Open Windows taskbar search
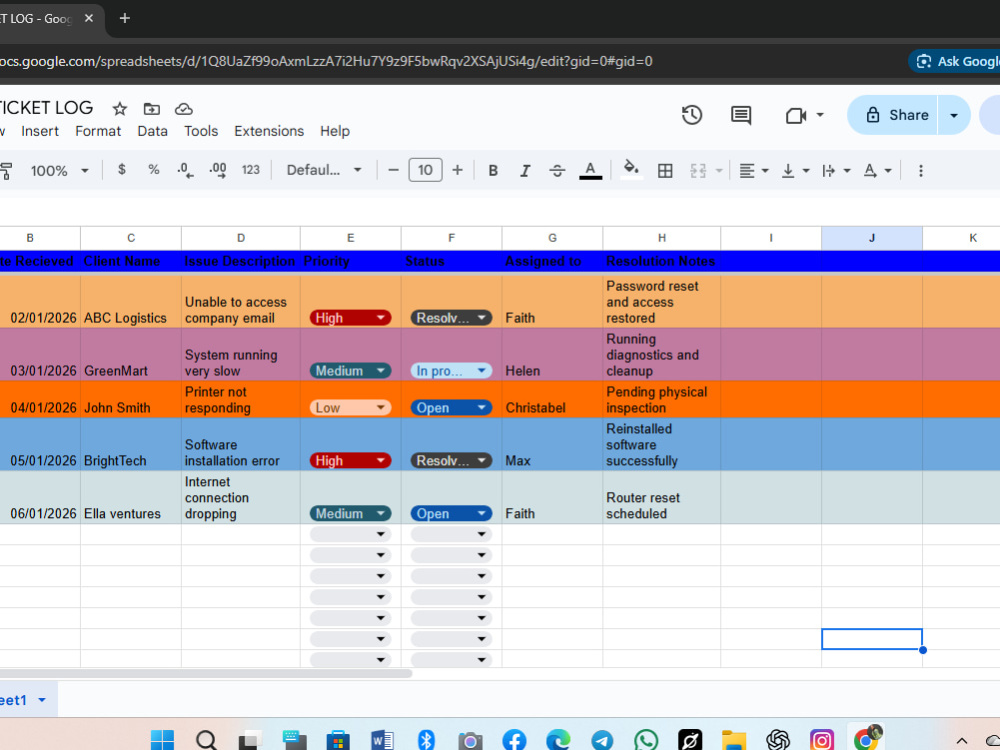The height and width of the screenshot is (750, 1000). 207,740
